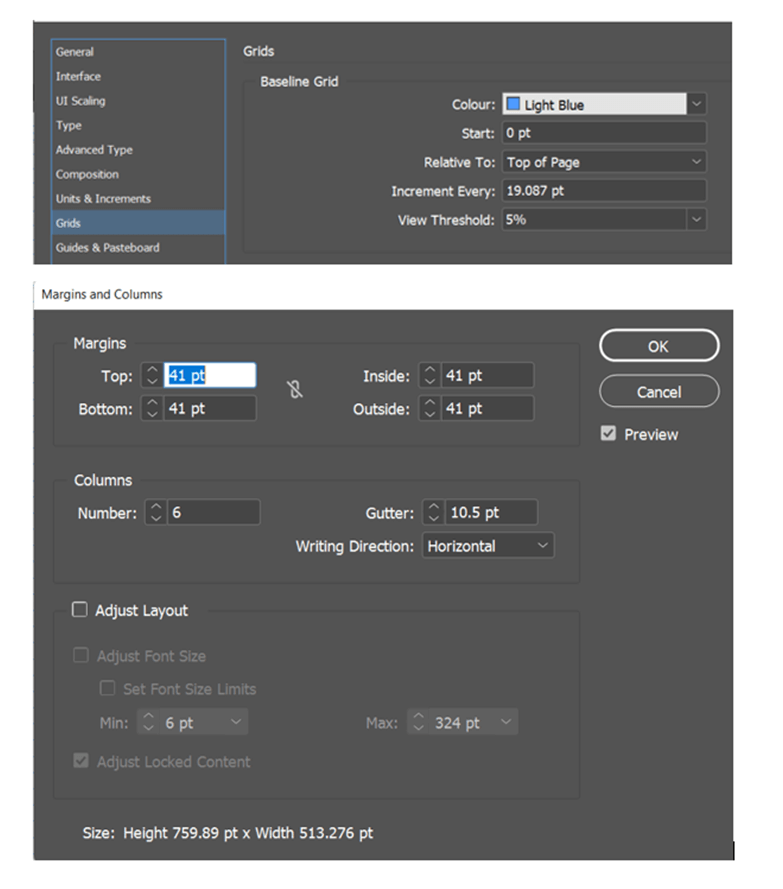Click the View Threshold value field
Image resolution: width=783 pixels, height=889 pixels.
595,219
